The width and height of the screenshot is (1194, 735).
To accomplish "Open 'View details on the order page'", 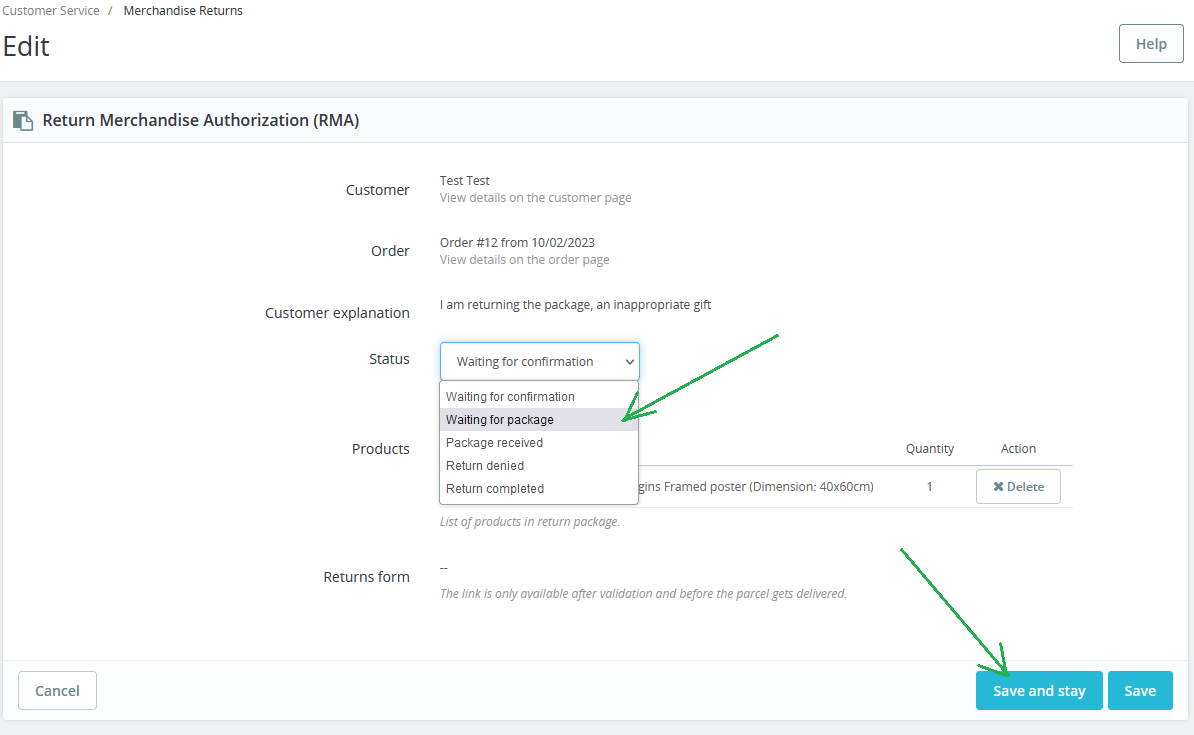I will point(524,260).
